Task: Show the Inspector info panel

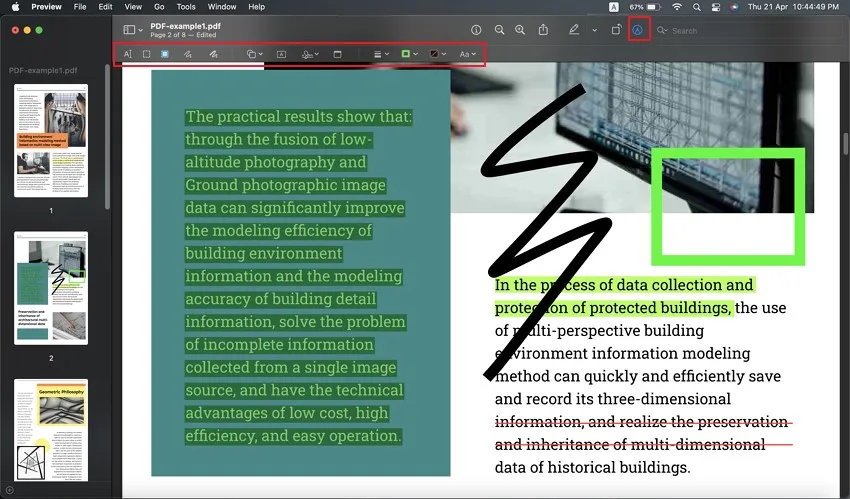Action: coord(476,30)
